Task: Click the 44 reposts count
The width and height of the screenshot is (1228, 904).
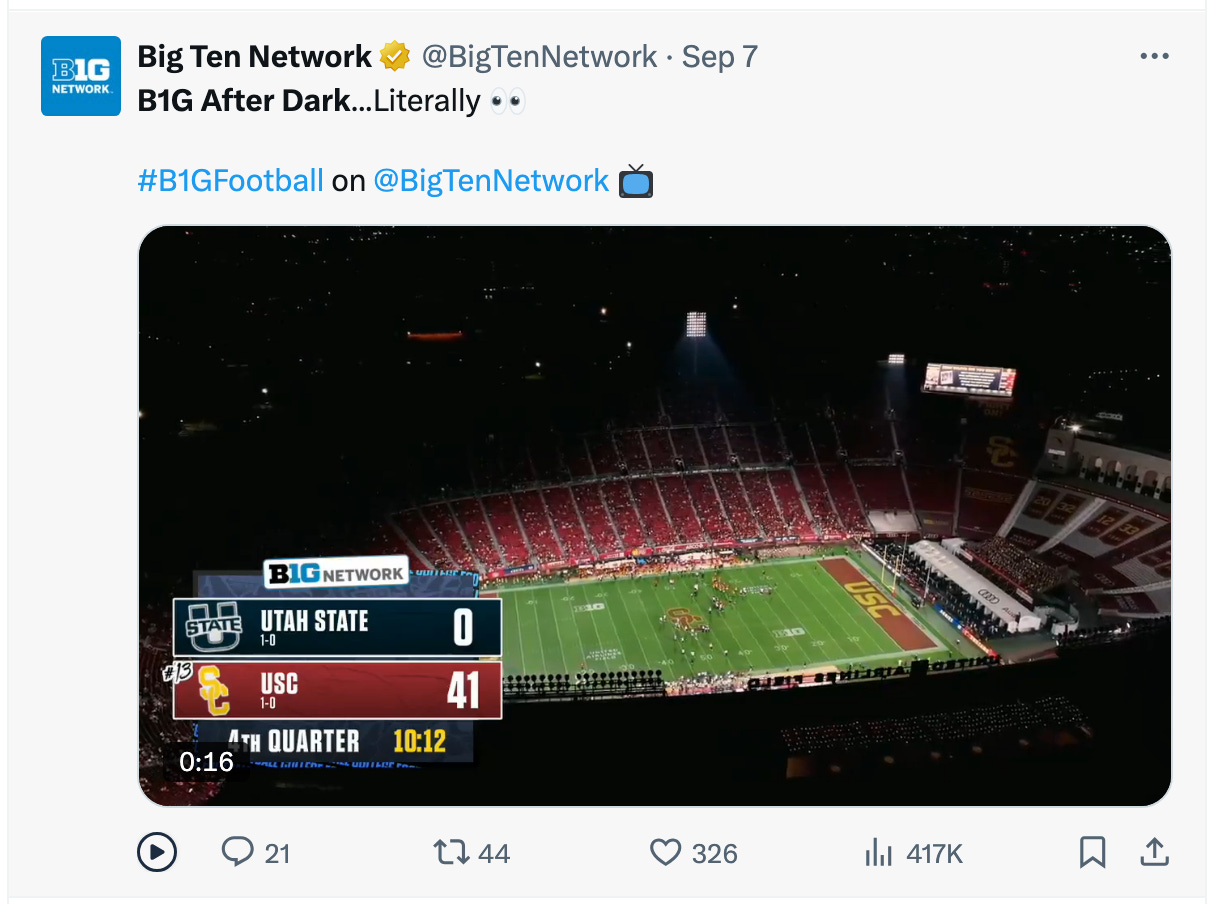Action: point(494,854)
